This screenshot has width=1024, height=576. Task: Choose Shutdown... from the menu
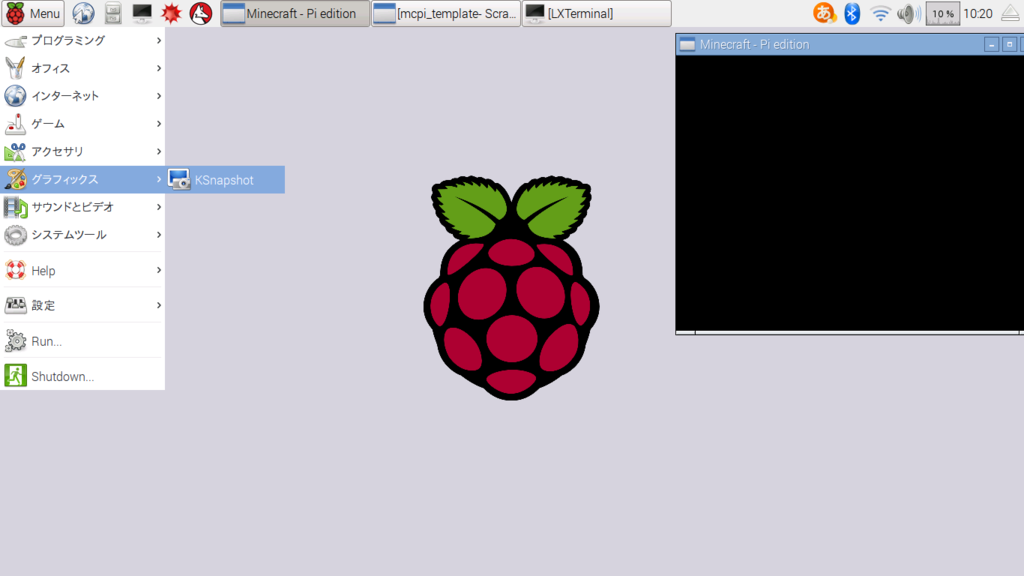(x=82, y=376)
